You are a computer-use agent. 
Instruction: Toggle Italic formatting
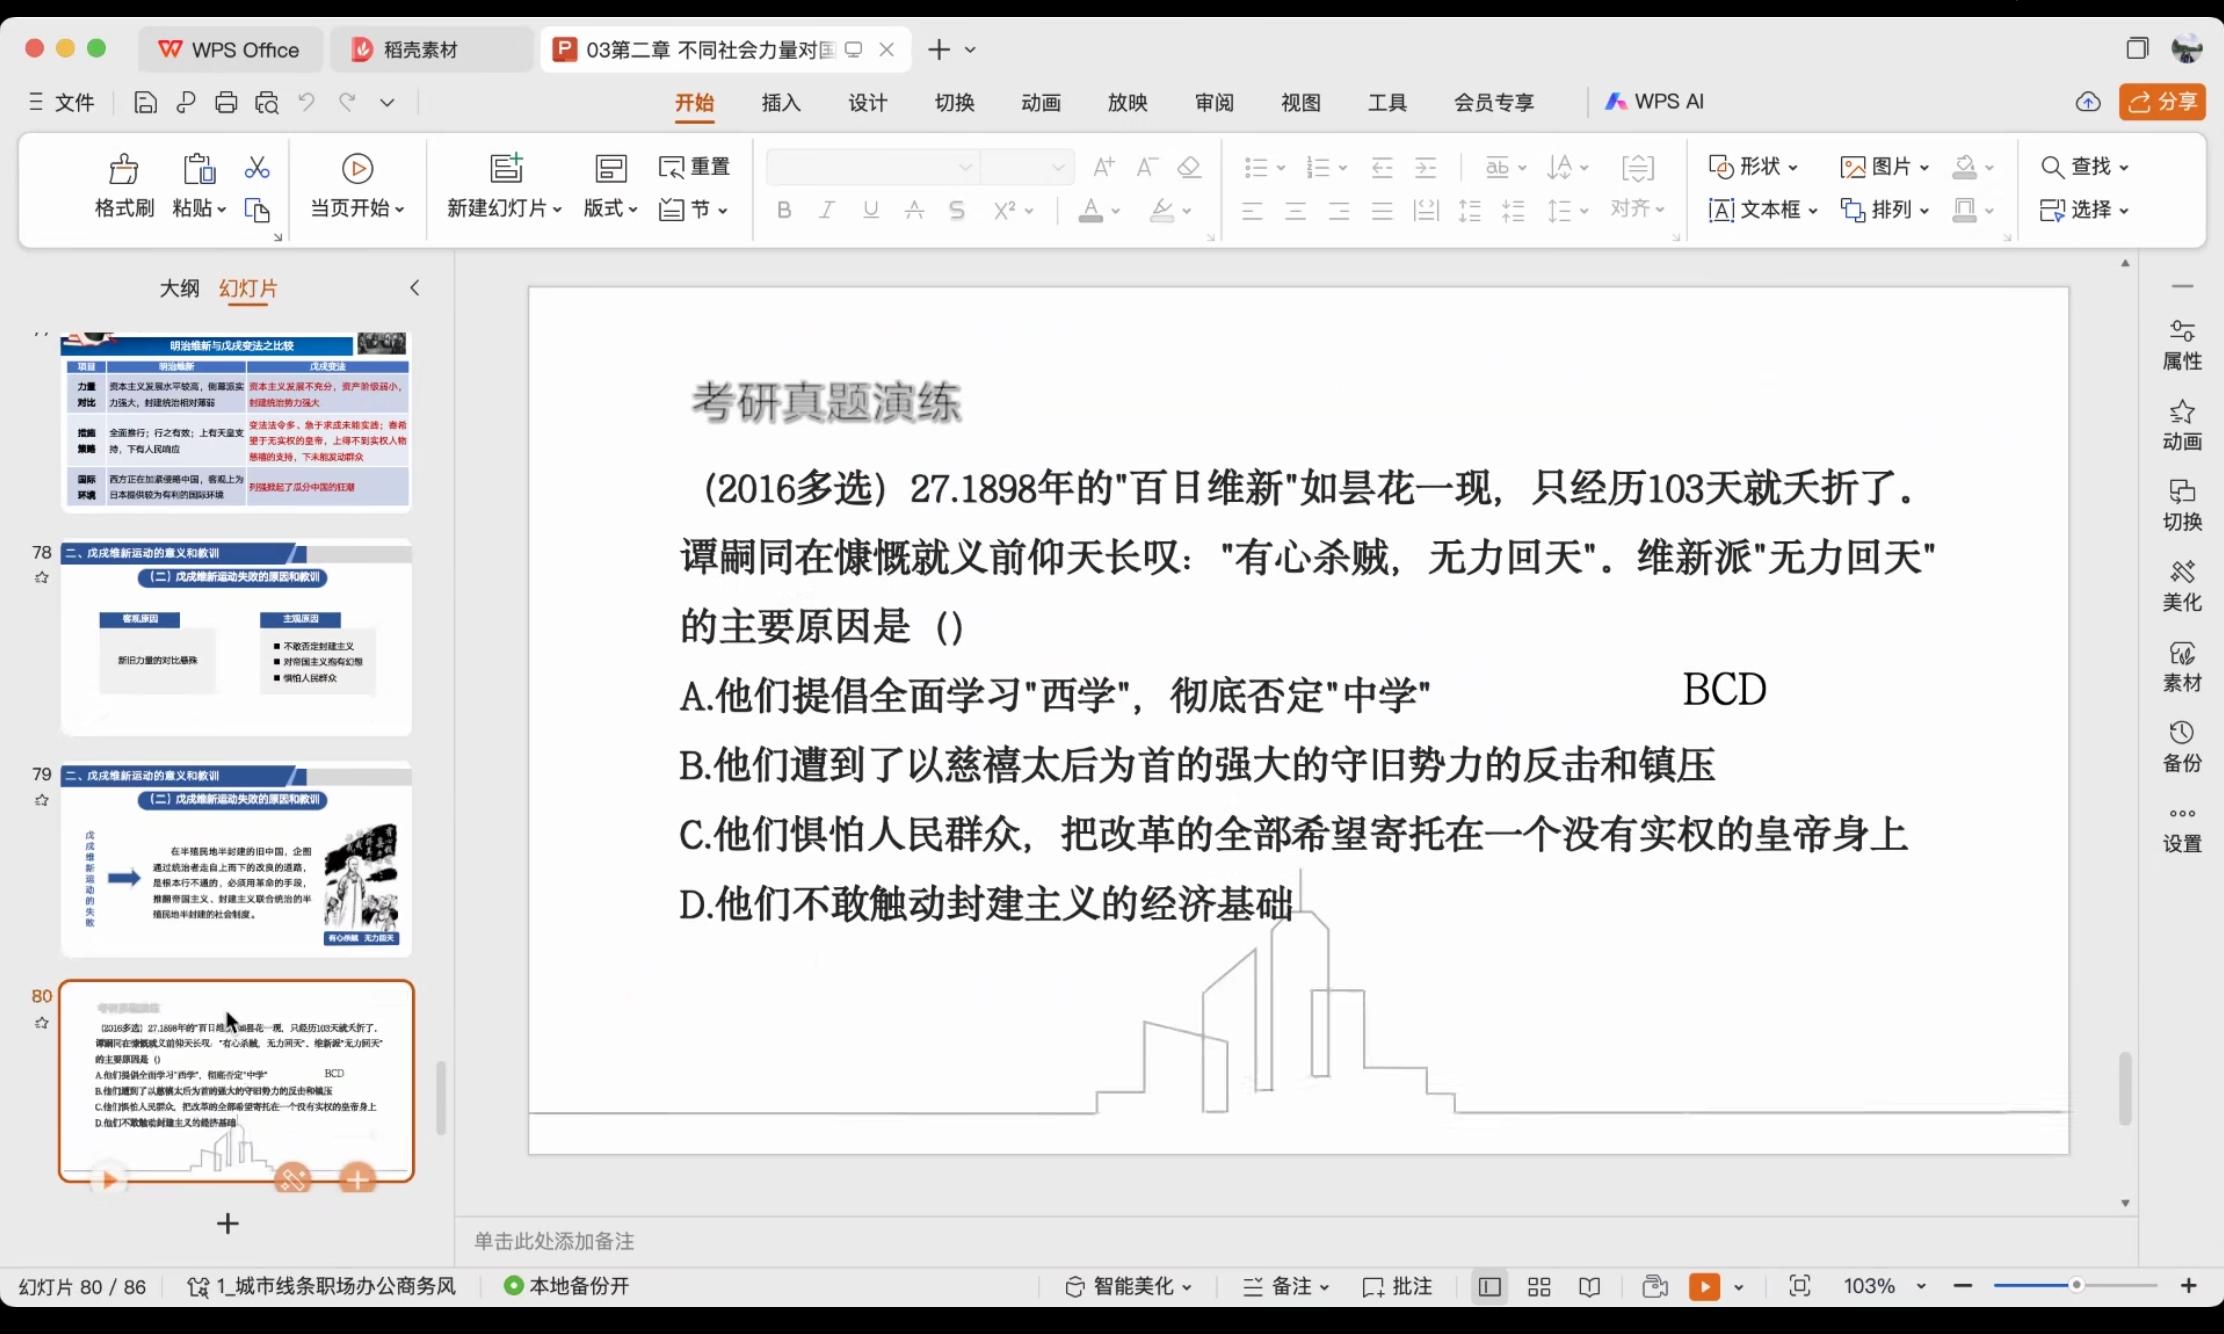pos(827,210)
